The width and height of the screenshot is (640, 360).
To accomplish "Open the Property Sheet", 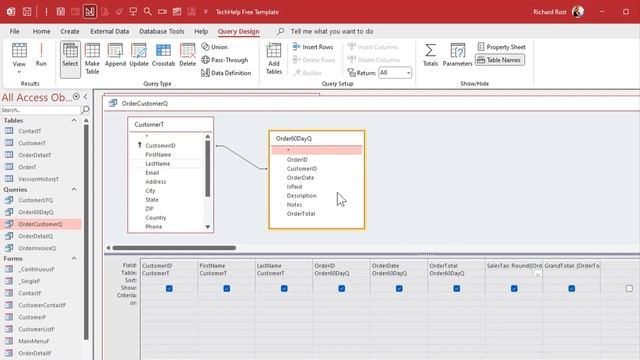I will (501, 47).
